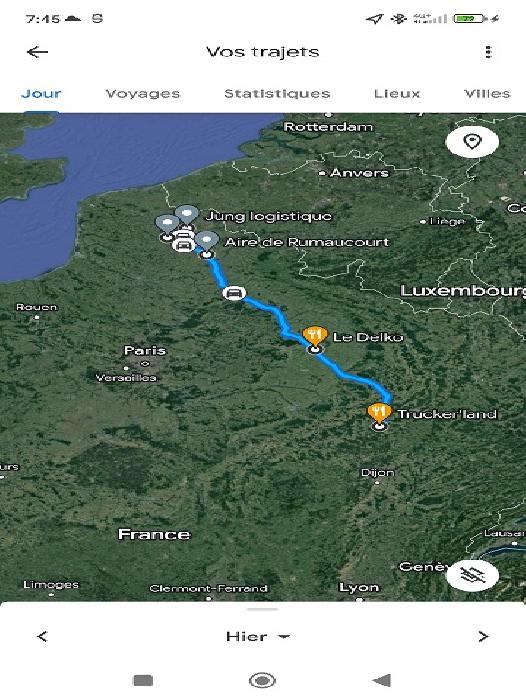This screenshot has height=700, width=526.
Task: Toggle the satellite layer button
Action: [472, 575]
